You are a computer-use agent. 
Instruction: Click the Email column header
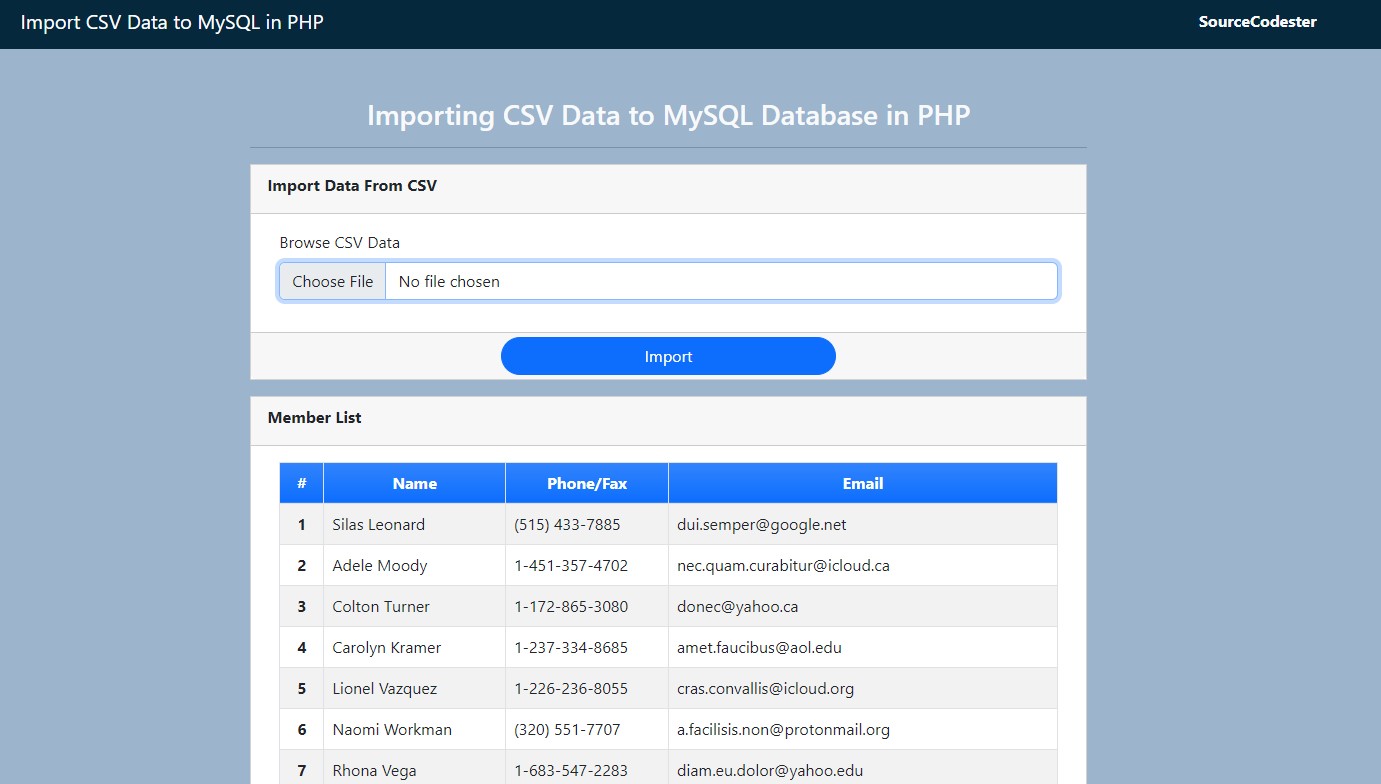tap(862, 483)
